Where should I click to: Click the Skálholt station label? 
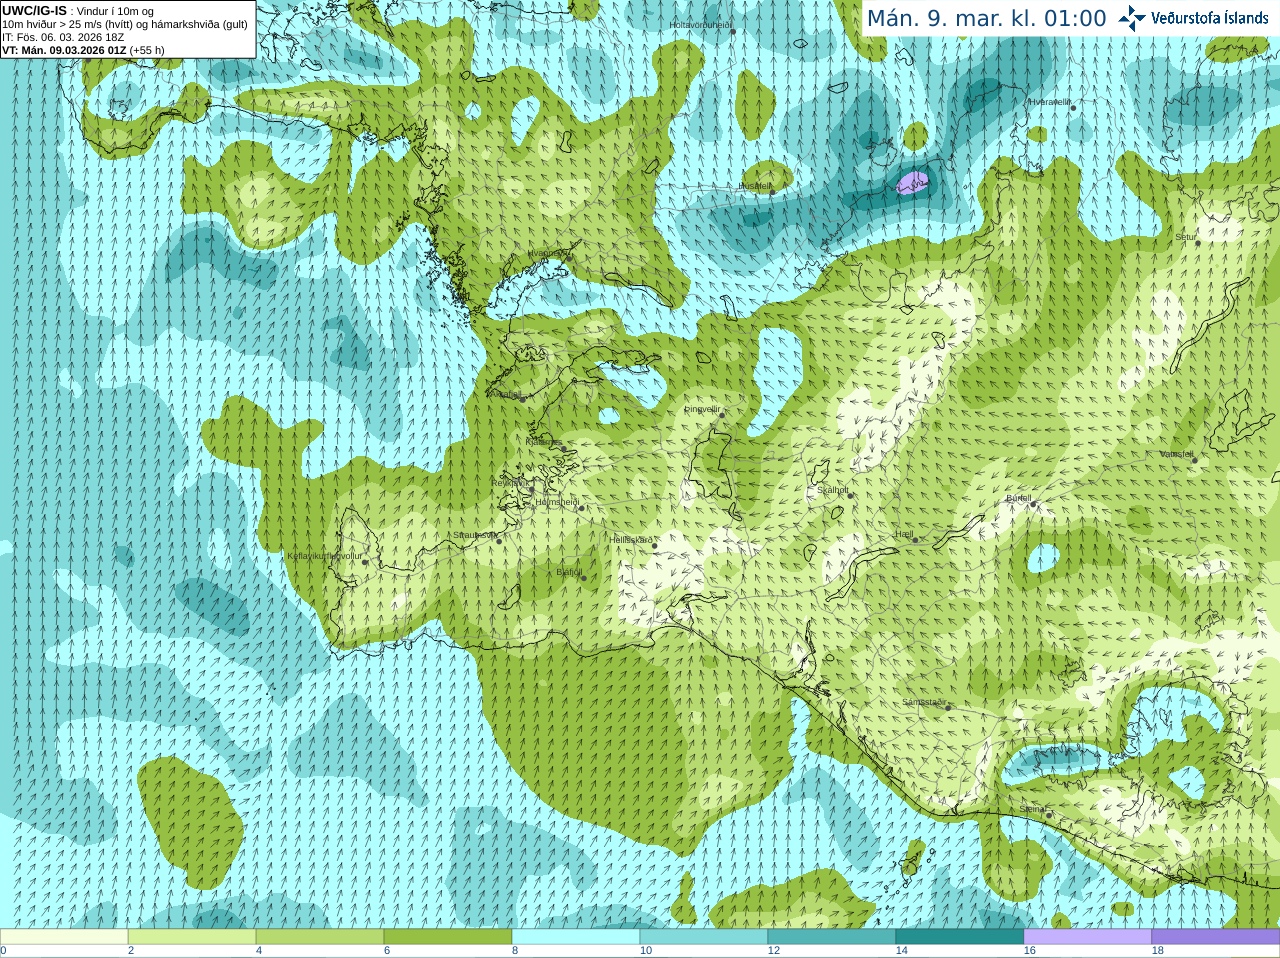pyautogui.click(x=833, y=490)
